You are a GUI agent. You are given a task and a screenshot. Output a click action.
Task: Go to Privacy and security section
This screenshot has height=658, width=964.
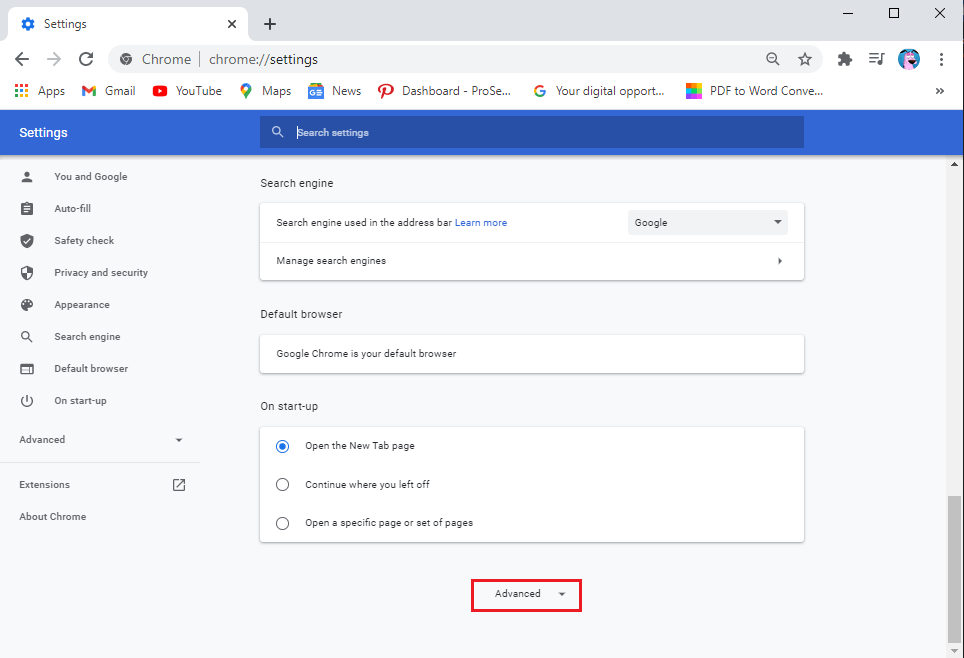[x=100, y=273]
